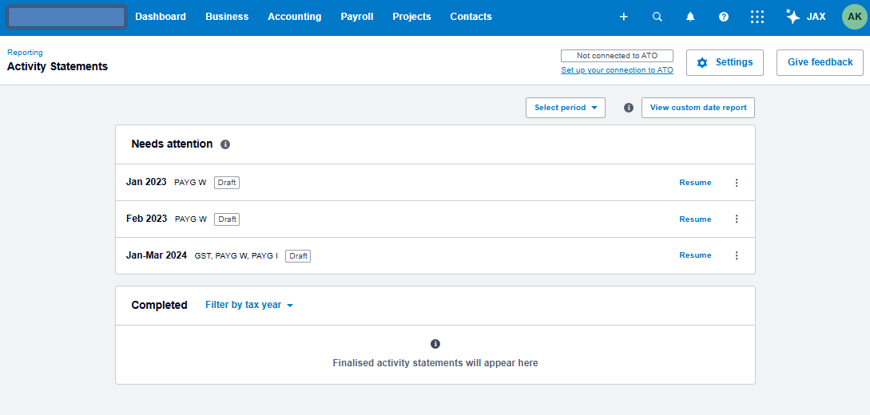This screenshot has width=870, height=415.
Task: Open the AK user avatar menu
Action: tap(854, 17)
